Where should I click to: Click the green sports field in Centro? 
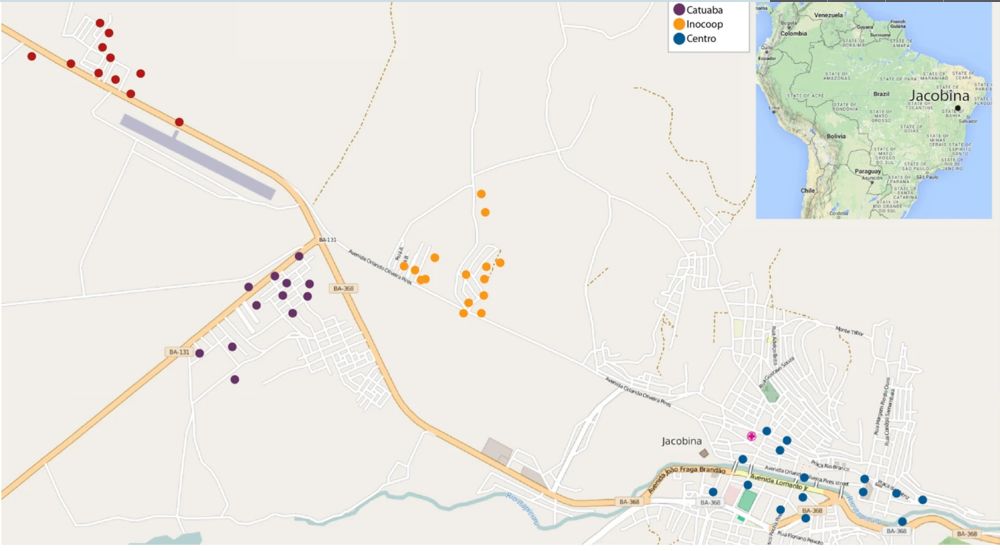pyautogui.click(x=746, y=499)
